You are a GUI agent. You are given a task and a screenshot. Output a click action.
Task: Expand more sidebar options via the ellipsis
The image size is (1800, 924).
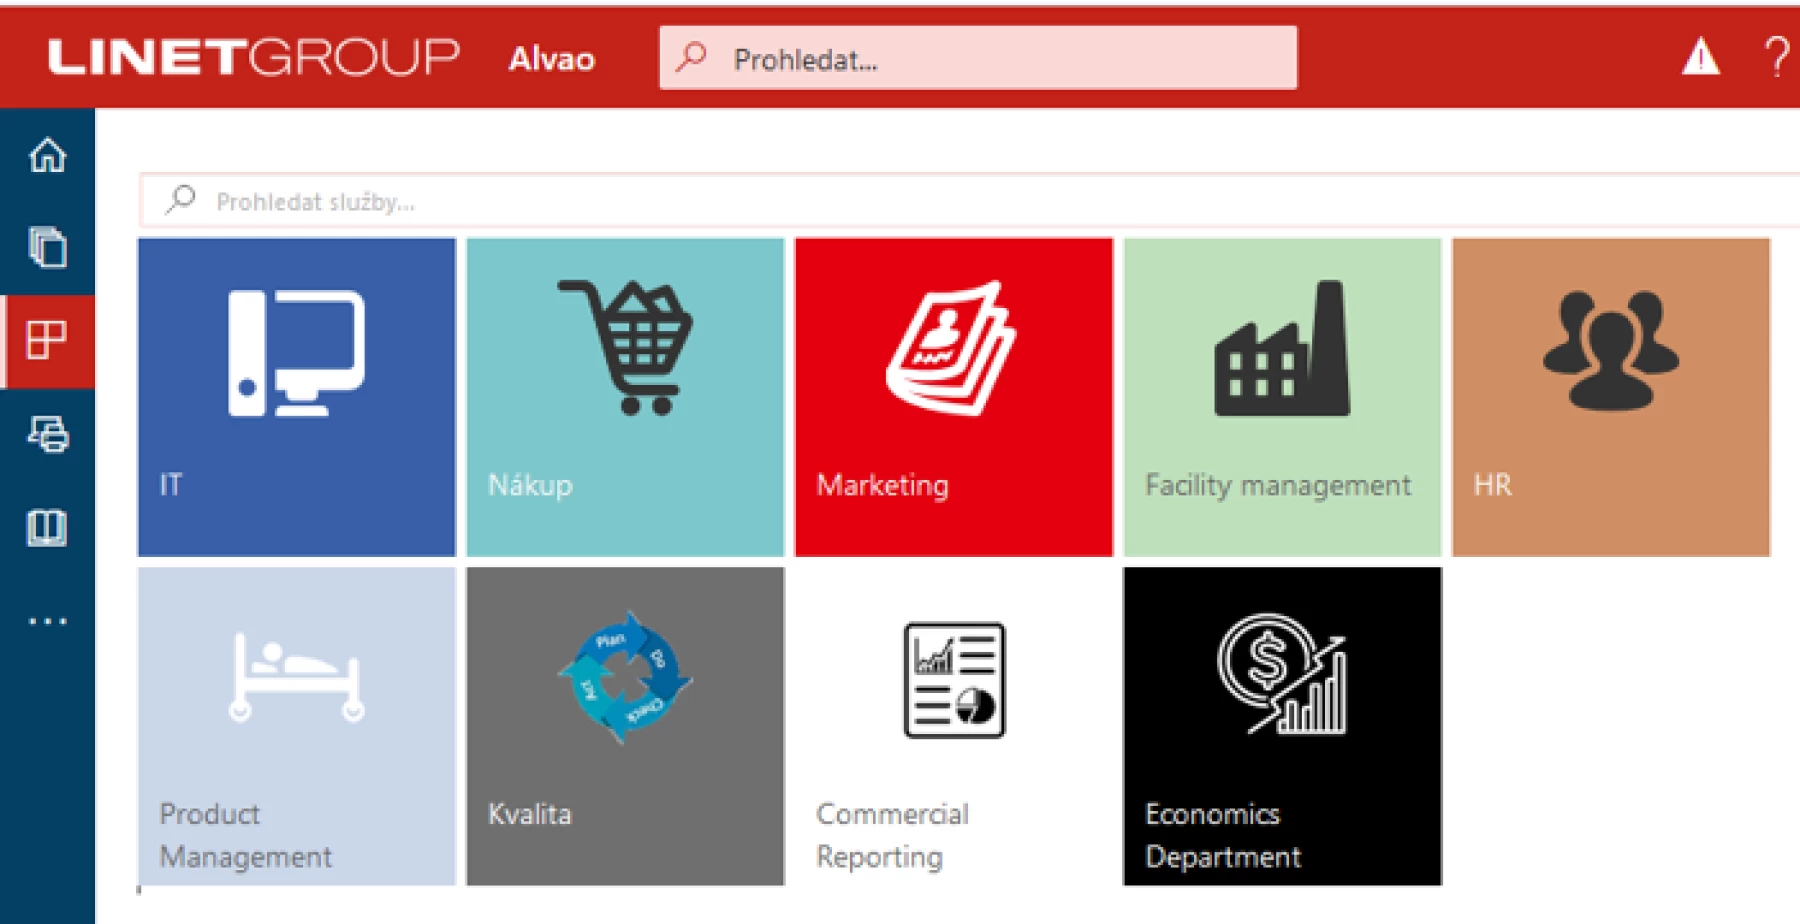48,618
